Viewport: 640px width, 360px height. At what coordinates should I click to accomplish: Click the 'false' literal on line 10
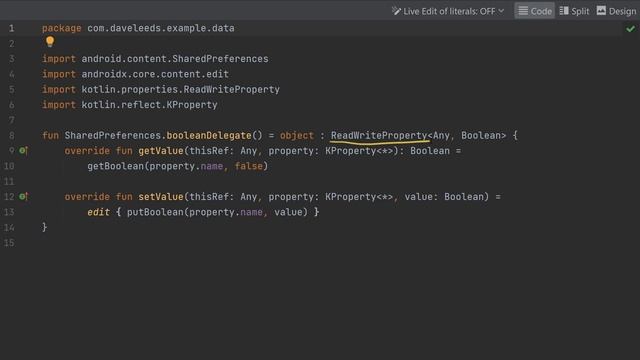click(x=249, y=166)
